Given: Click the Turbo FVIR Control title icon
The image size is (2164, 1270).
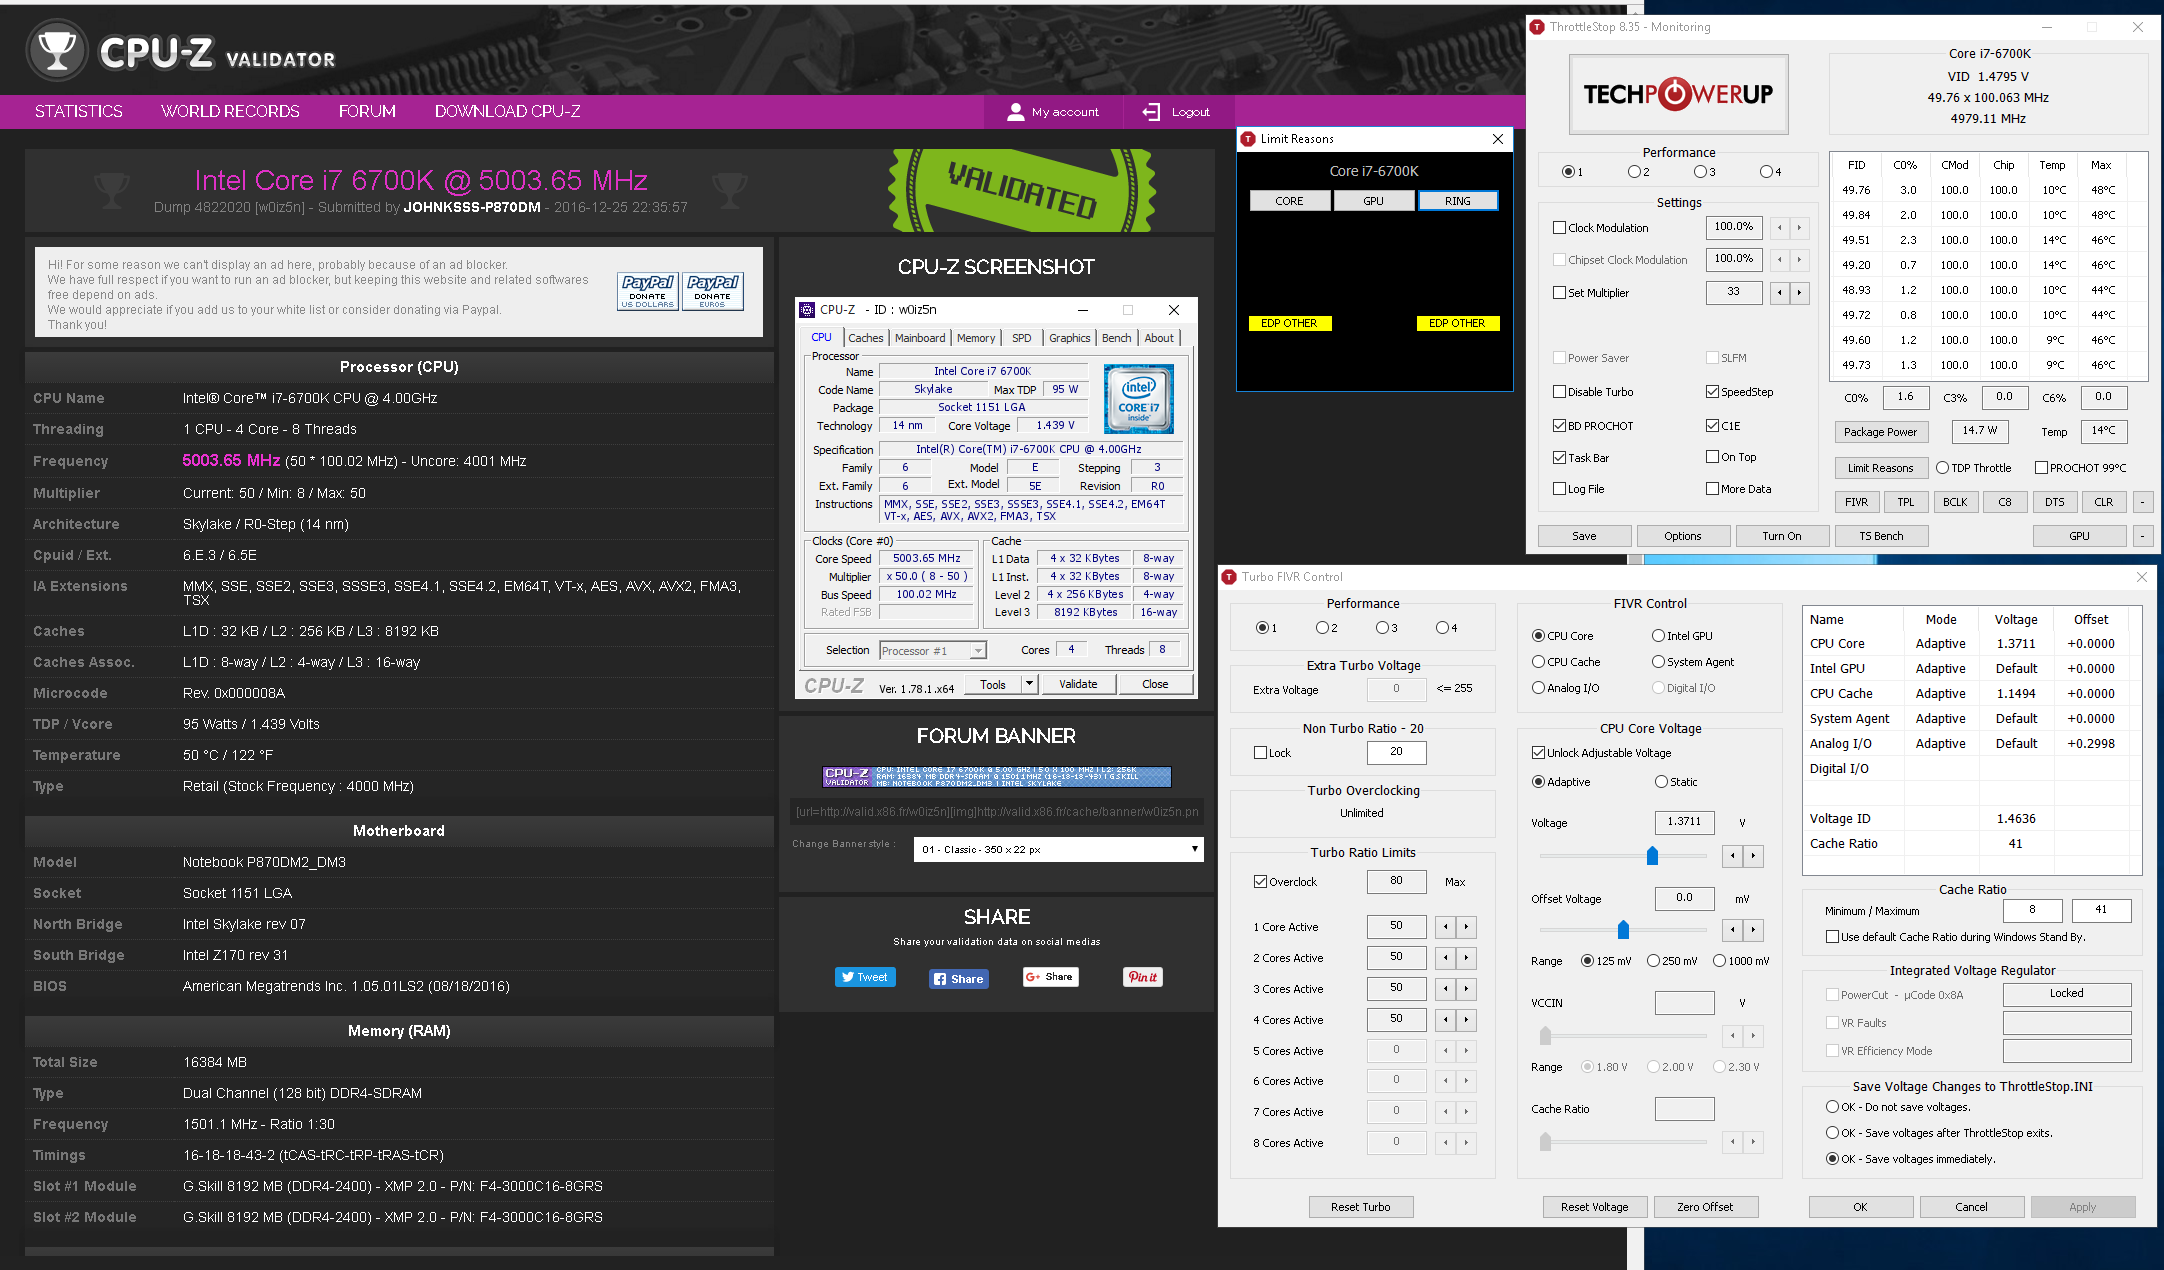Looking at the screenshot, I should [x=1229, y=577].
